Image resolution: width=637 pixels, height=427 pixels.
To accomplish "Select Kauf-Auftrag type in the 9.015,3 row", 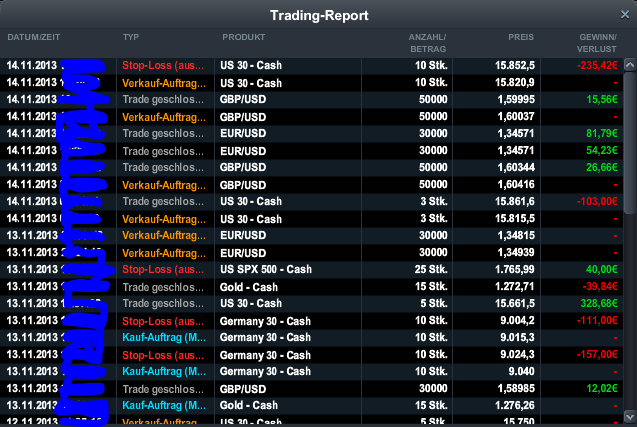I will pos(164,338).
